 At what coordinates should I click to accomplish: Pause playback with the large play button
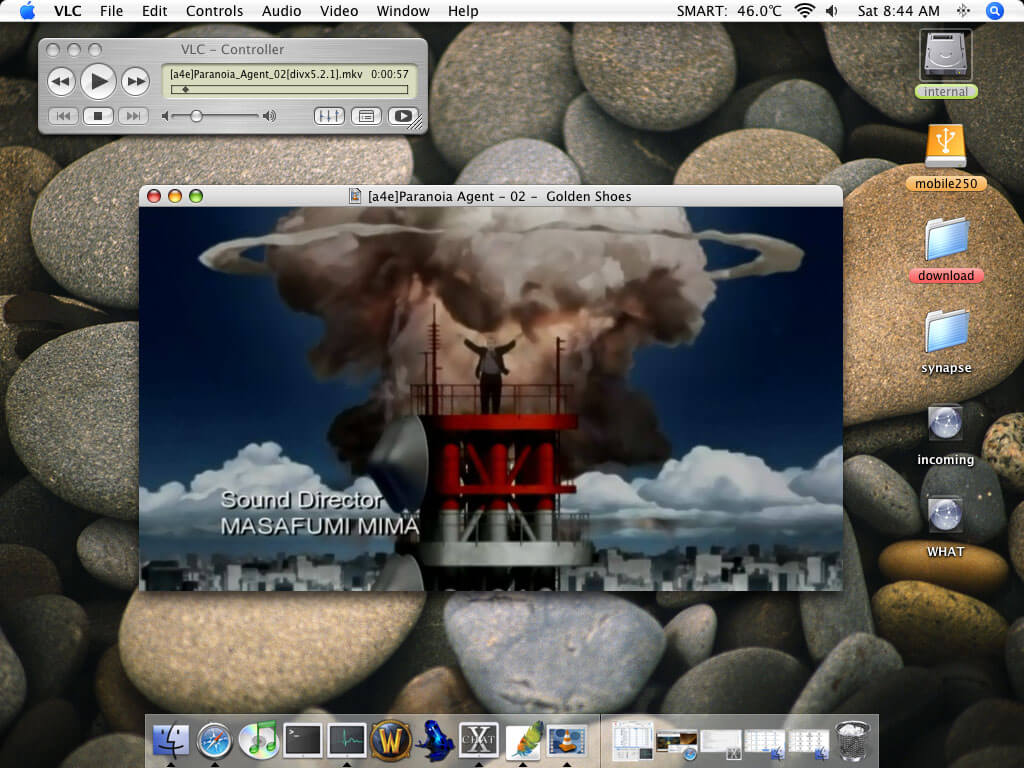coord(98,81)
